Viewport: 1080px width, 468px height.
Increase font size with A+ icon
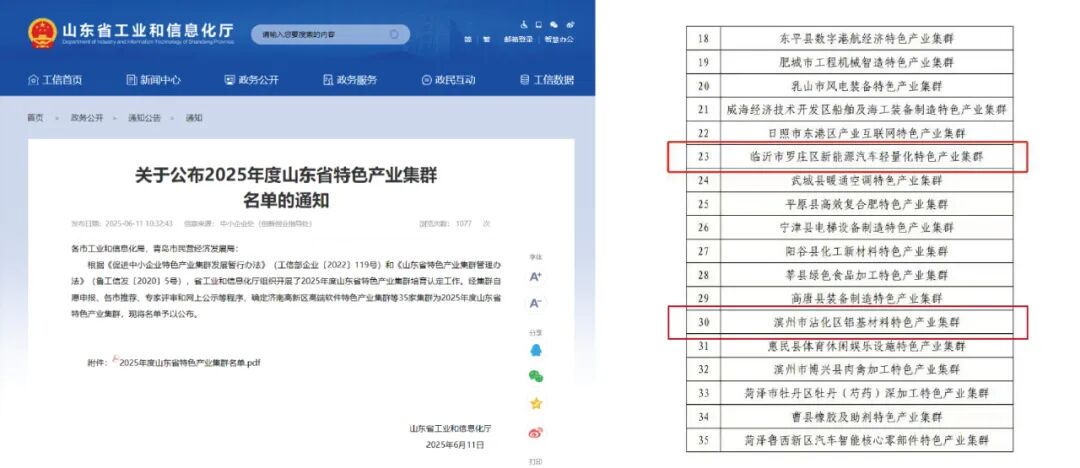point(535,277)
